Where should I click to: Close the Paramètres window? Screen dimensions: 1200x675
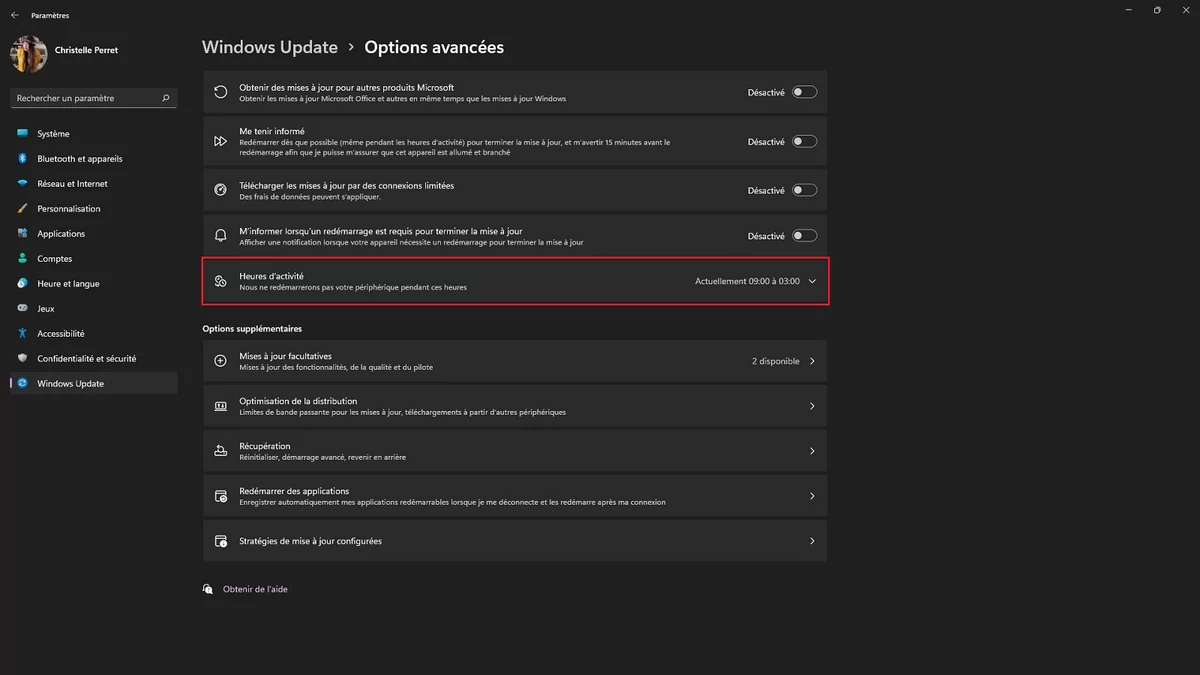[x=1184, y=10]
